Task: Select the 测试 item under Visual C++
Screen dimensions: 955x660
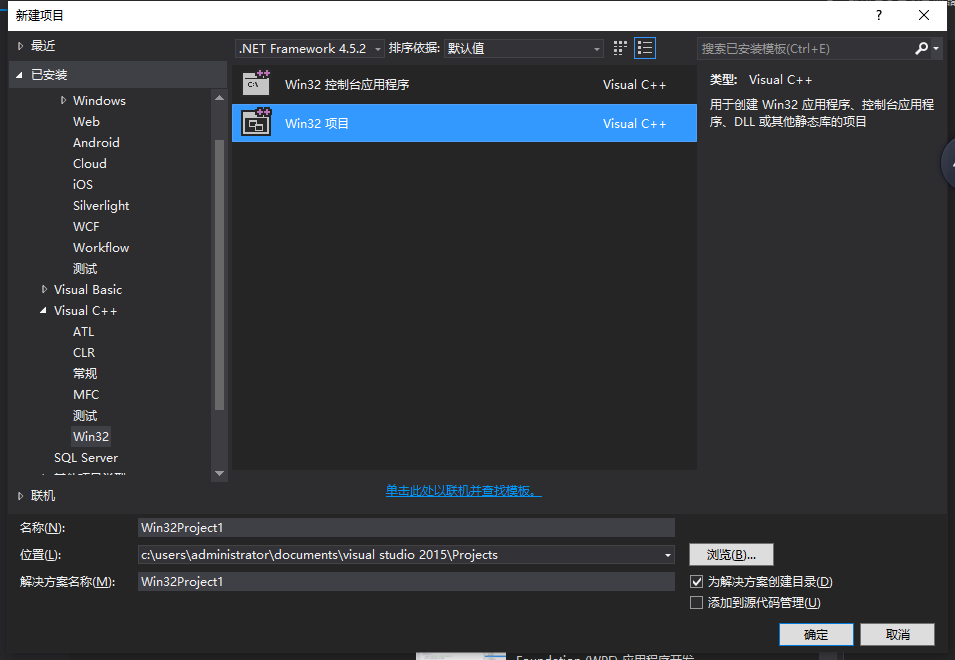Action: 85,416
